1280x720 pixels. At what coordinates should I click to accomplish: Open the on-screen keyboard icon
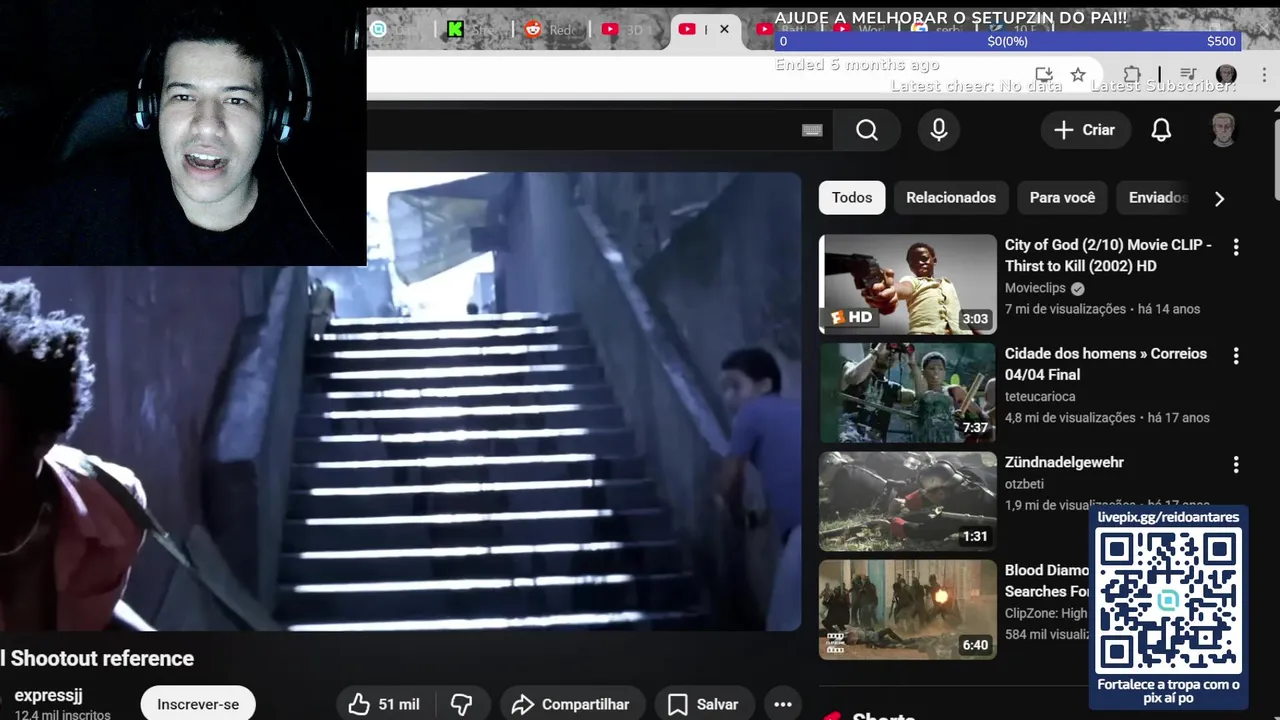coord(812,130)
